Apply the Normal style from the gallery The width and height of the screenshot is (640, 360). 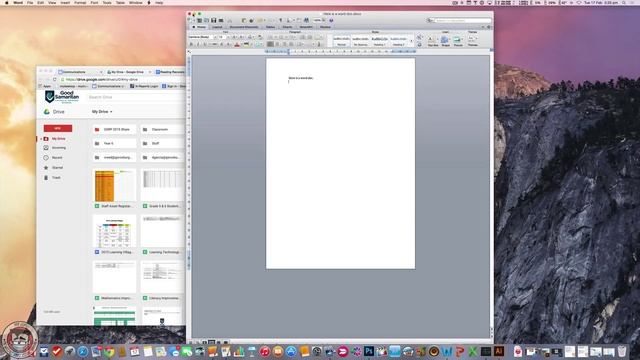[342, 41]
